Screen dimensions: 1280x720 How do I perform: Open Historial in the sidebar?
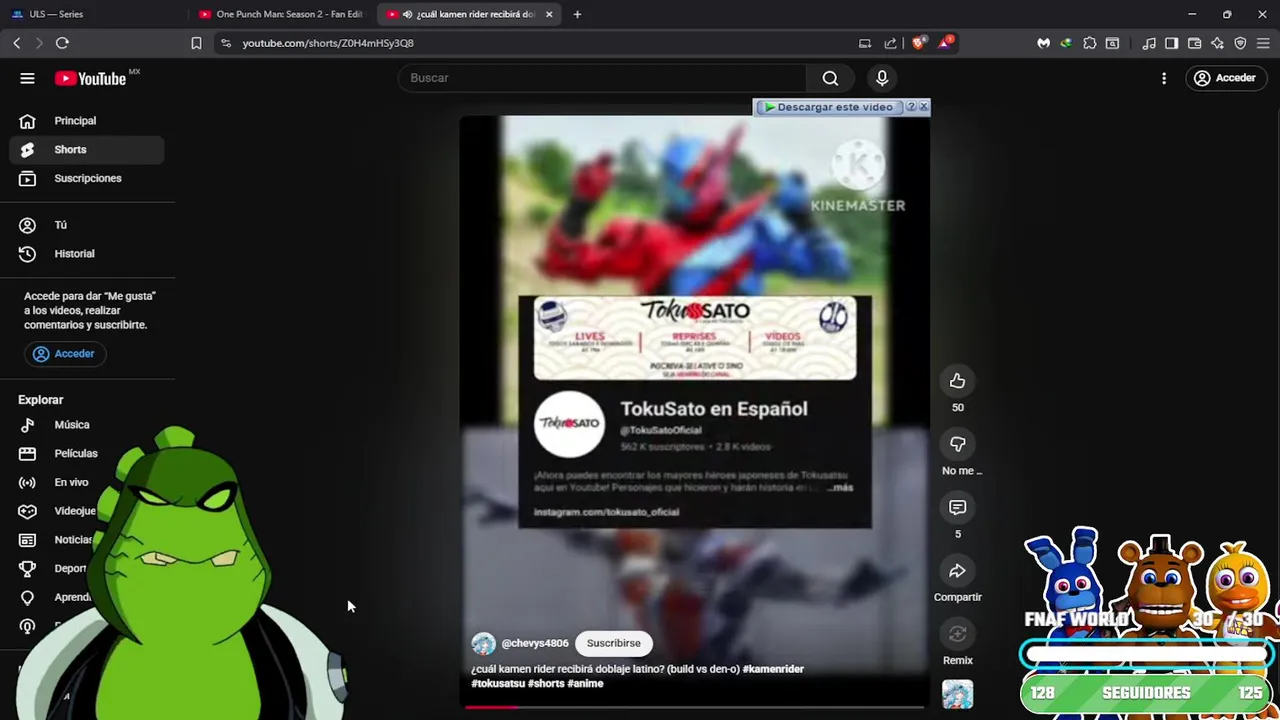point(88,254)
